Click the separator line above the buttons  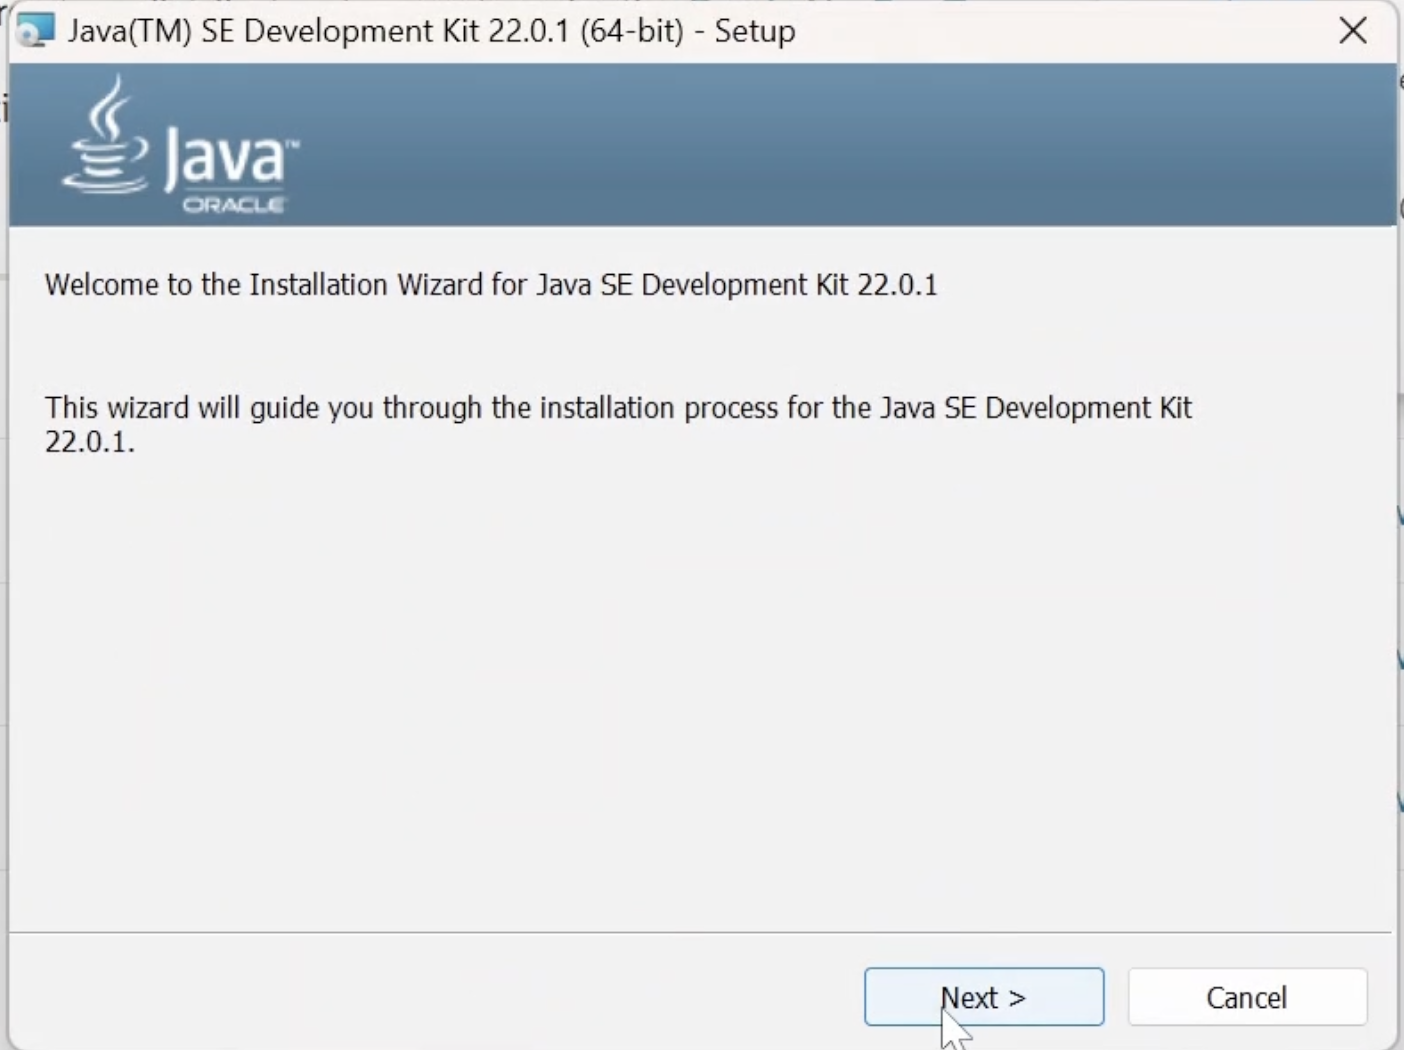pyautogui.click(x=700, y=932)
